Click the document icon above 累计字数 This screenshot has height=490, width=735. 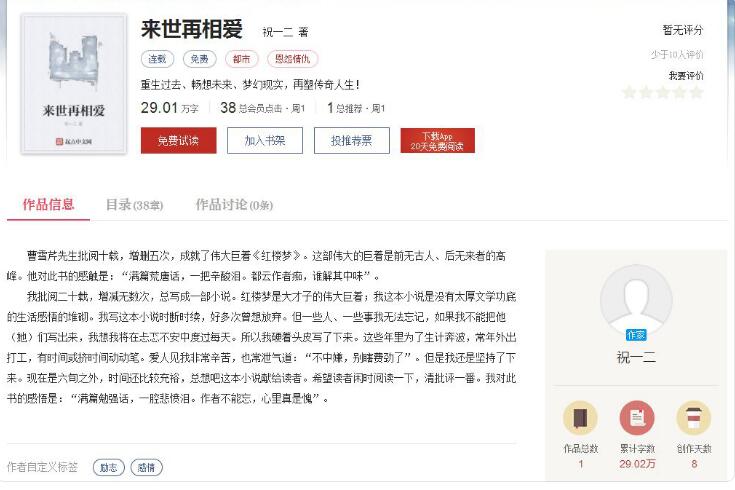tap(637, 417)
